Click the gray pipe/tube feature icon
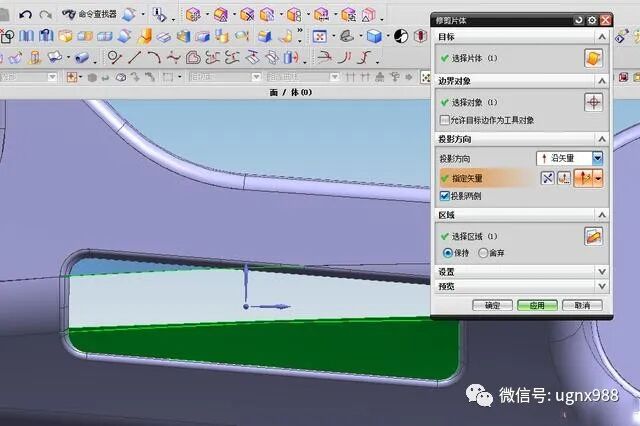This screenshot has height=426, width=640. click(x=82, y=57)
